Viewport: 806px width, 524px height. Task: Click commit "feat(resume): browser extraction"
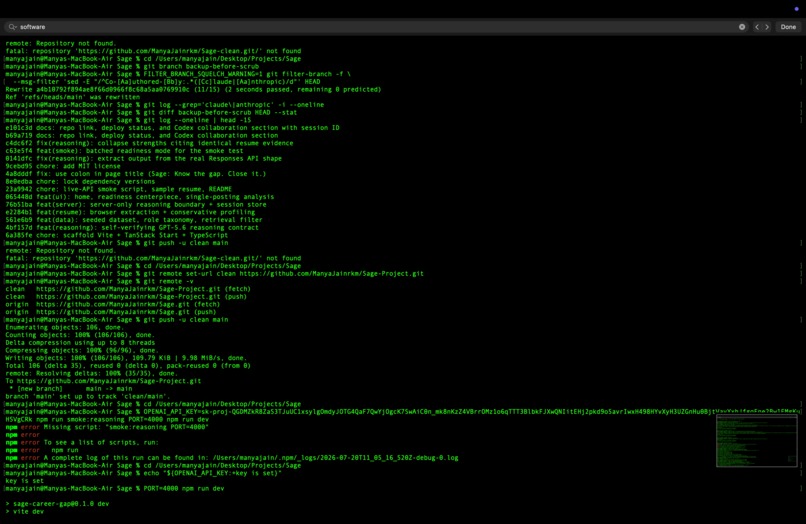pos(130,212)
